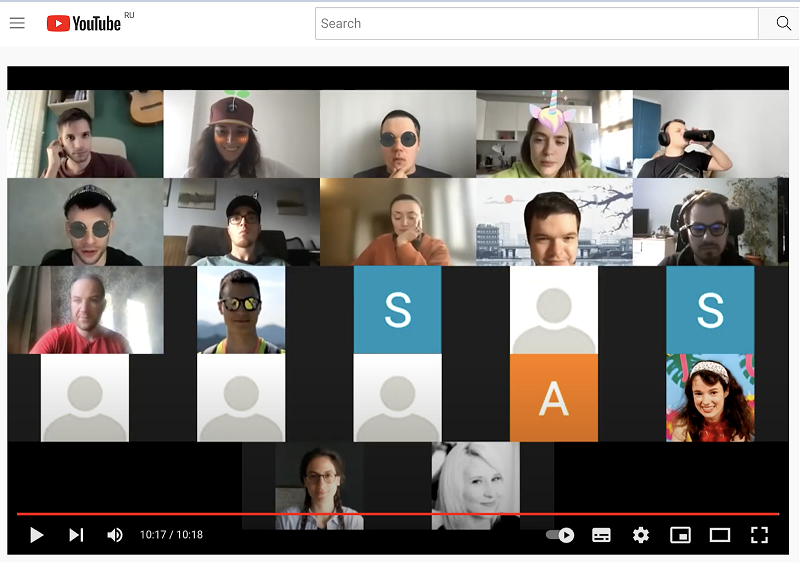Click the 10:17 / 10:18 time display
The height and width of the screenshot is (564, 800).
click(x=171, y=535)
